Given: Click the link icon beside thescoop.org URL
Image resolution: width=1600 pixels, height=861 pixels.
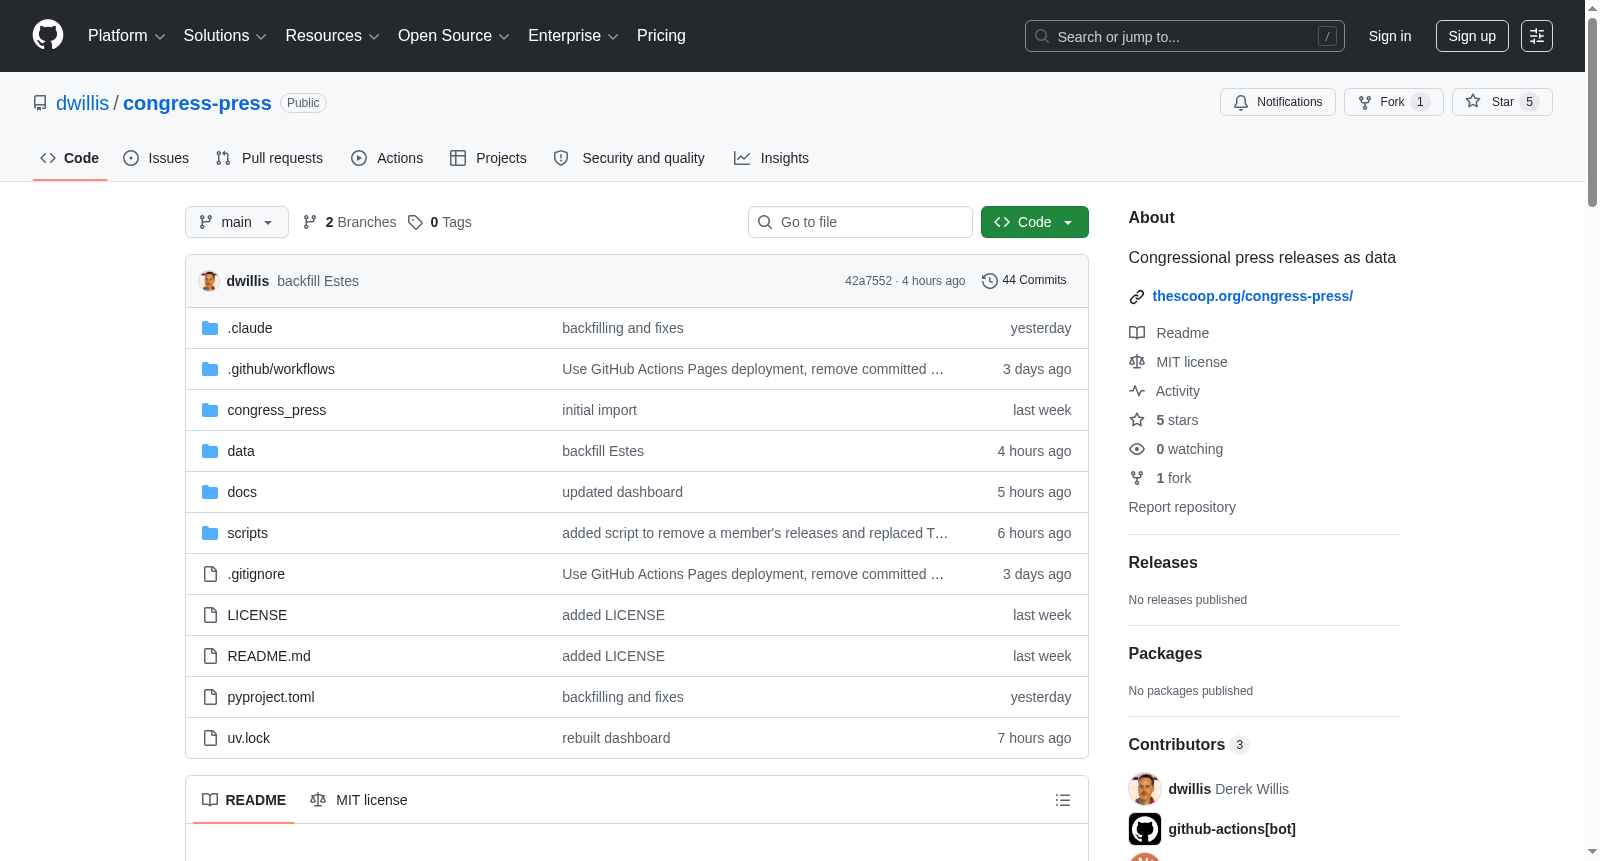Looking at the screenshot, I should [1137, 297].
